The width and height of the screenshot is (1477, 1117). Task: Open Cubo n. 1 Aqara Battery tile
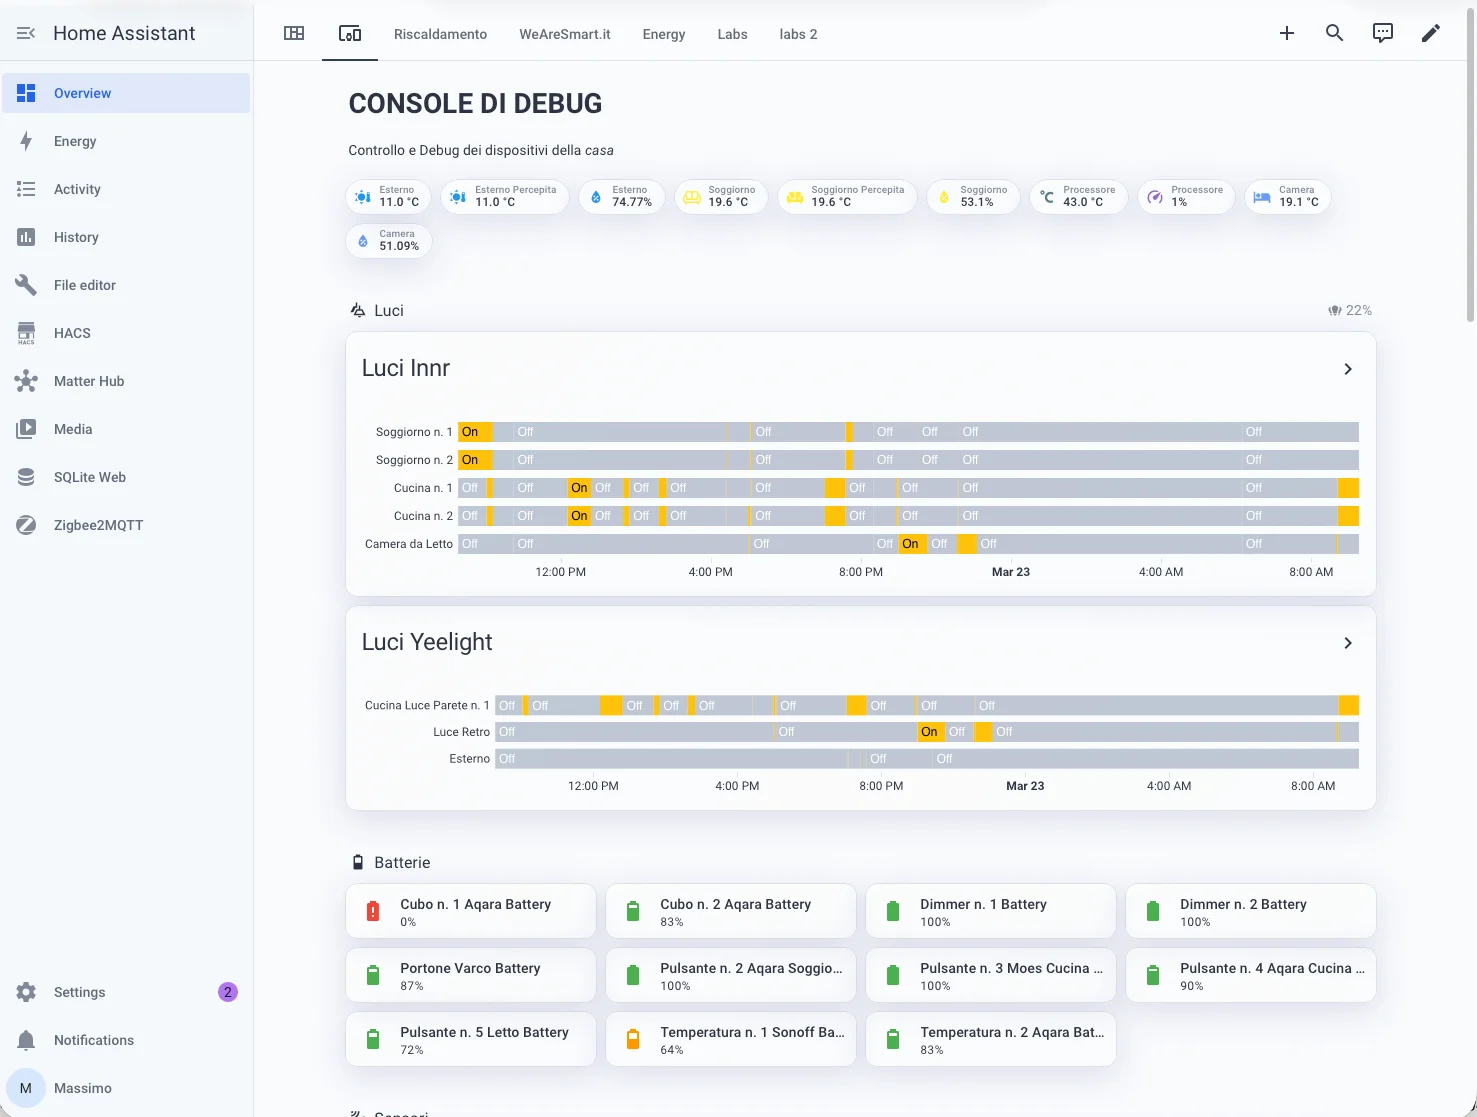click(471, 911)
